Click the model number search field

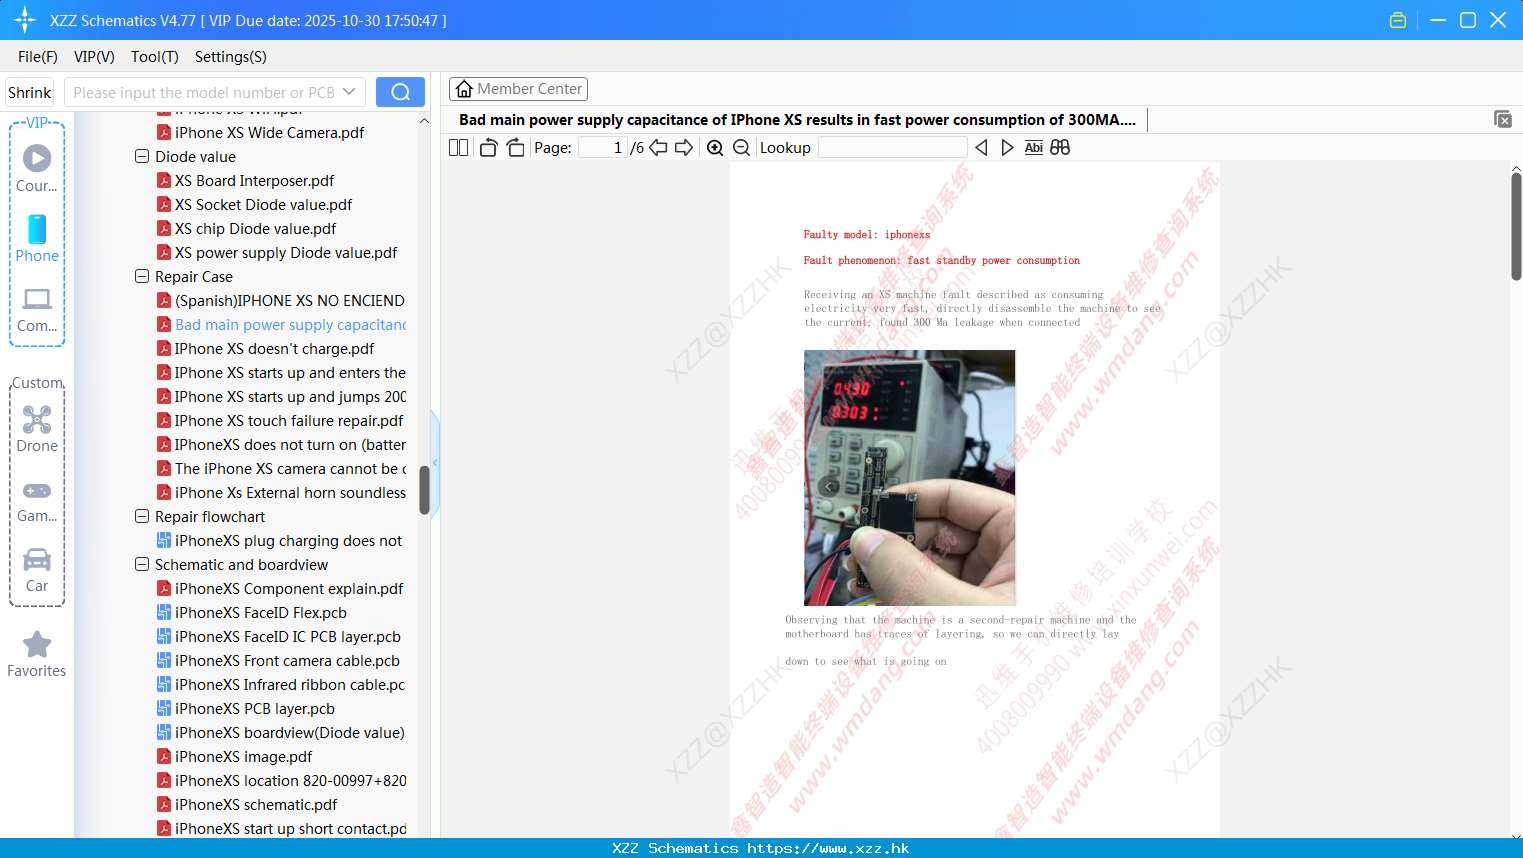[203, 92]
